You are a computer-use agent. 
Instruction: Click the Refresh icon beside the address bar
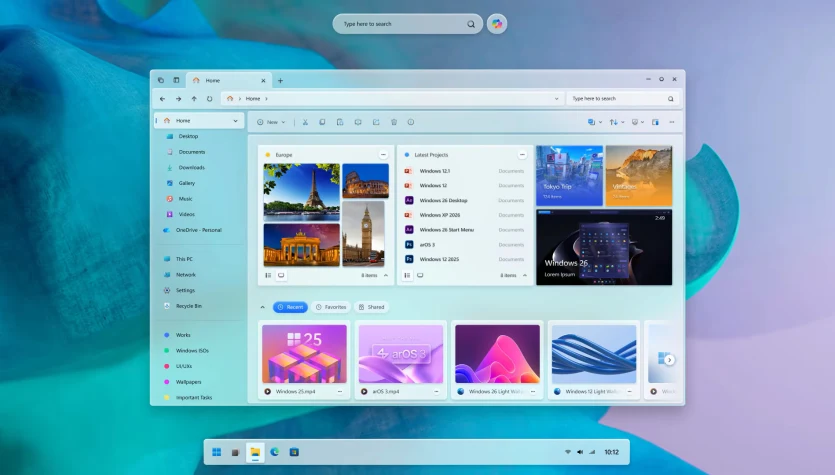click(209, 99)
